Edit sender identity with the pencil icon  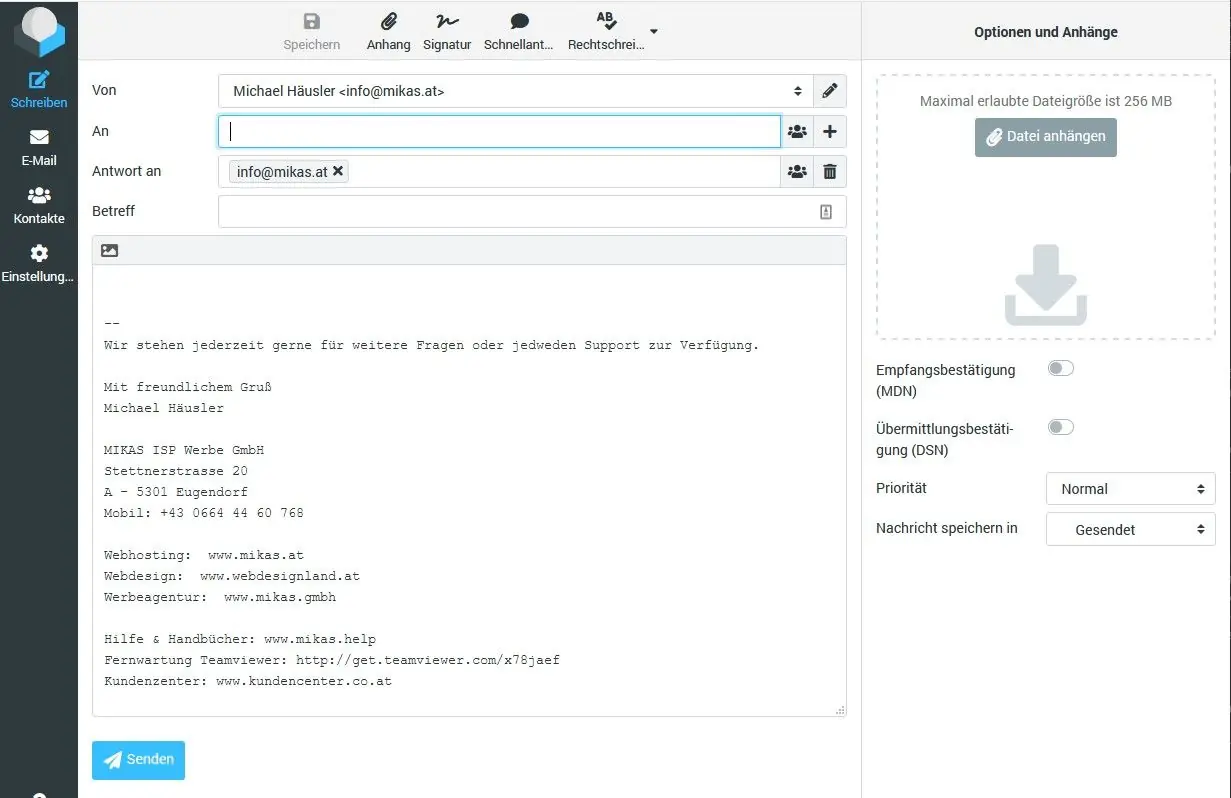830,90
